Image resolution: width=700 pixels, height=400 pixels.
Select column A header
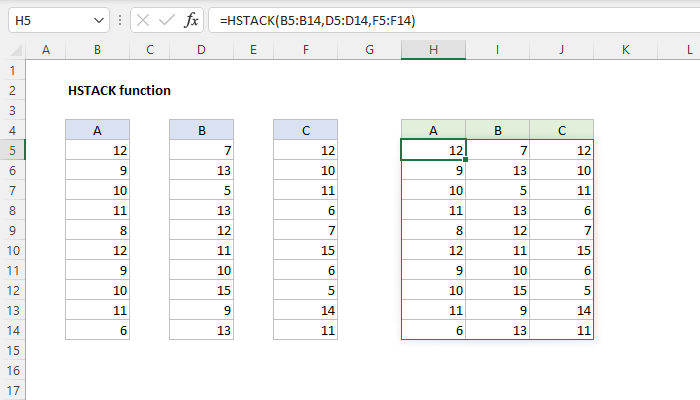pos(46,50)
